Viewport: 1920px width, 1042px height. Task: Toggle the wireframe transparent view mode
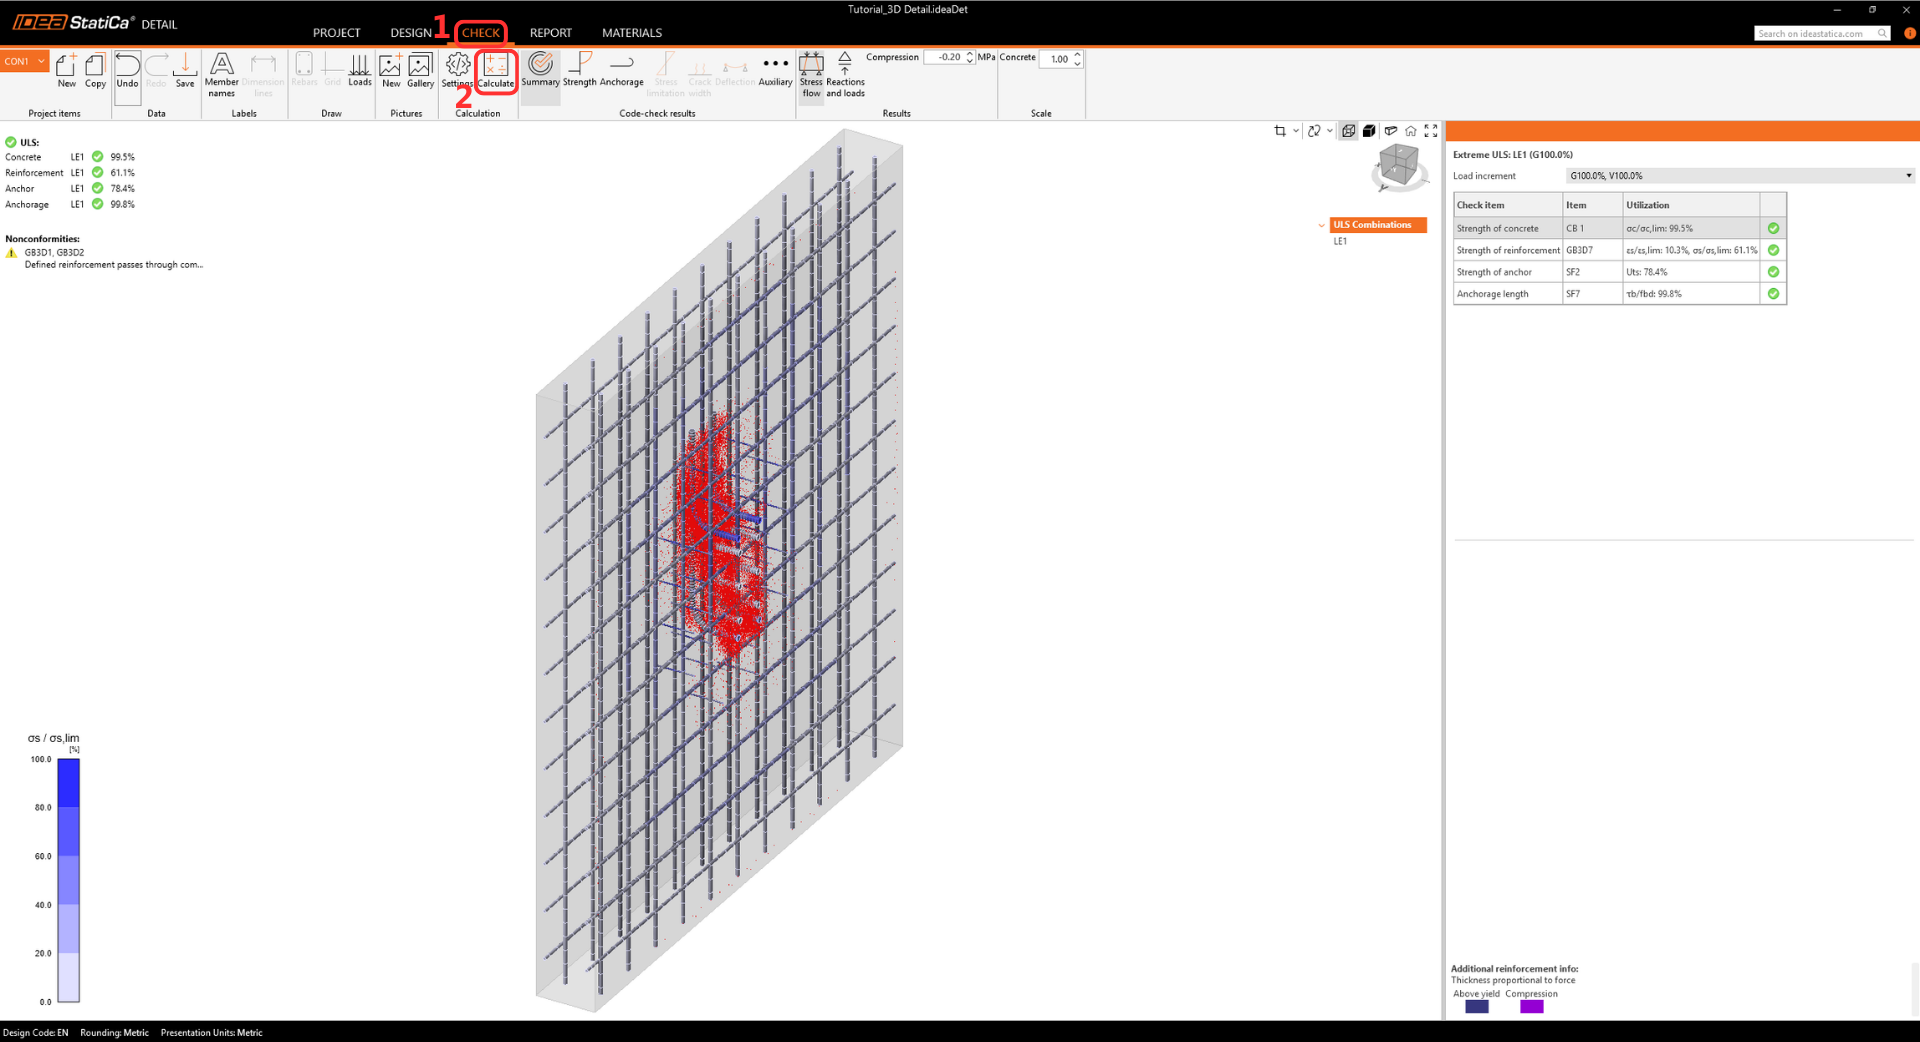coord(1348,131)
